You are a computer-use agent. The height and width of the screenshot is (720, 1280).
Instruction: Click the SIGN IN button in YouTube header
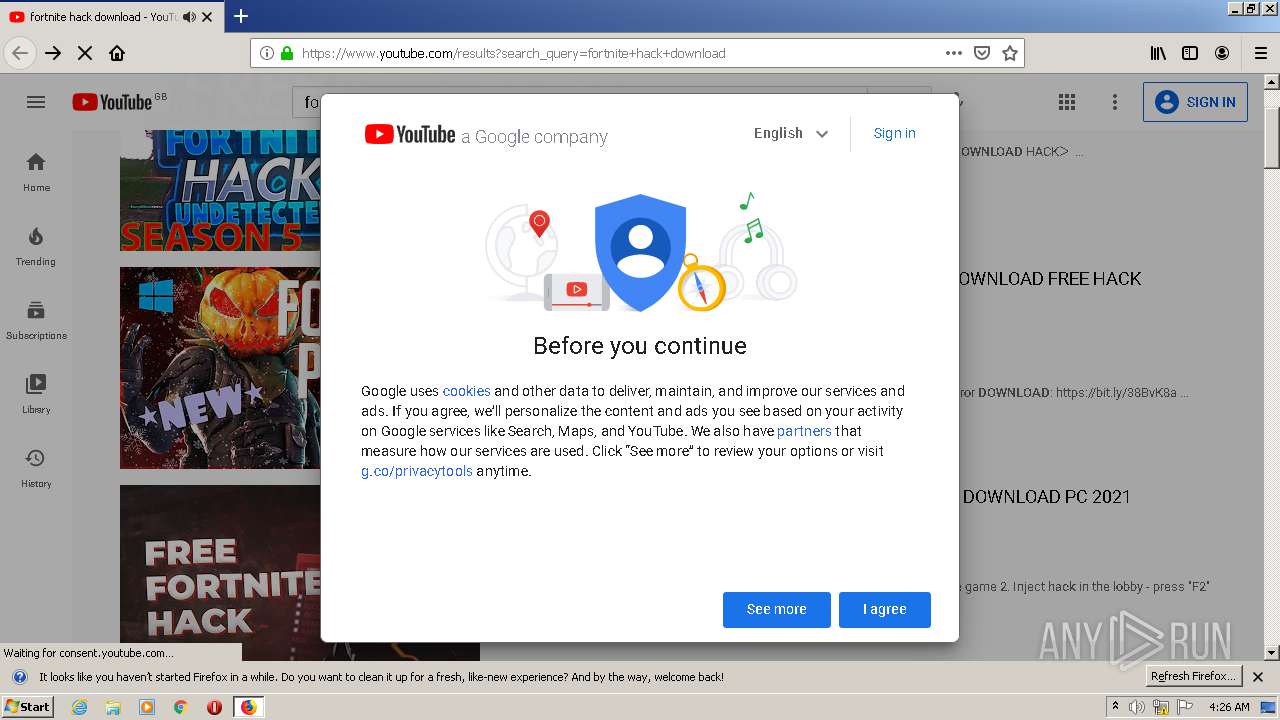[x=1195, y=102]
